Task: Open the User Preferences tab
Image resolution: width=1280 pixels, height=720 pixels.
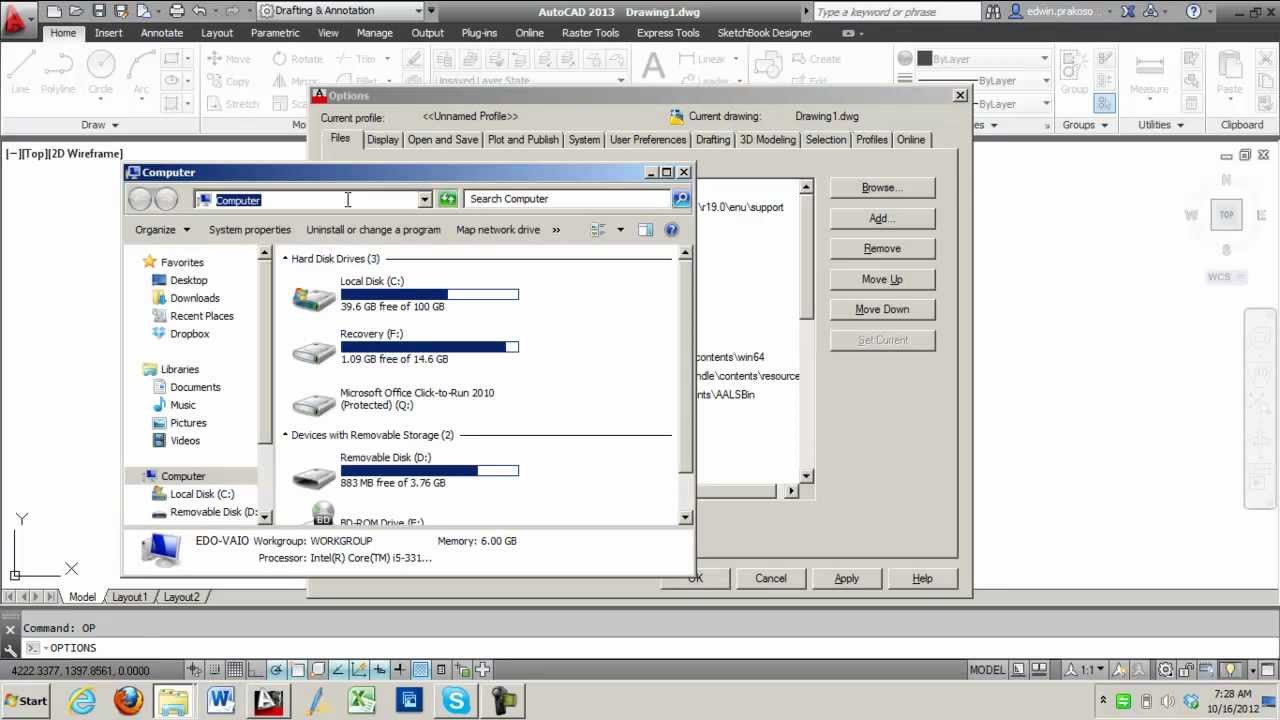Action: pyautogui.click(x=648, y=140)
